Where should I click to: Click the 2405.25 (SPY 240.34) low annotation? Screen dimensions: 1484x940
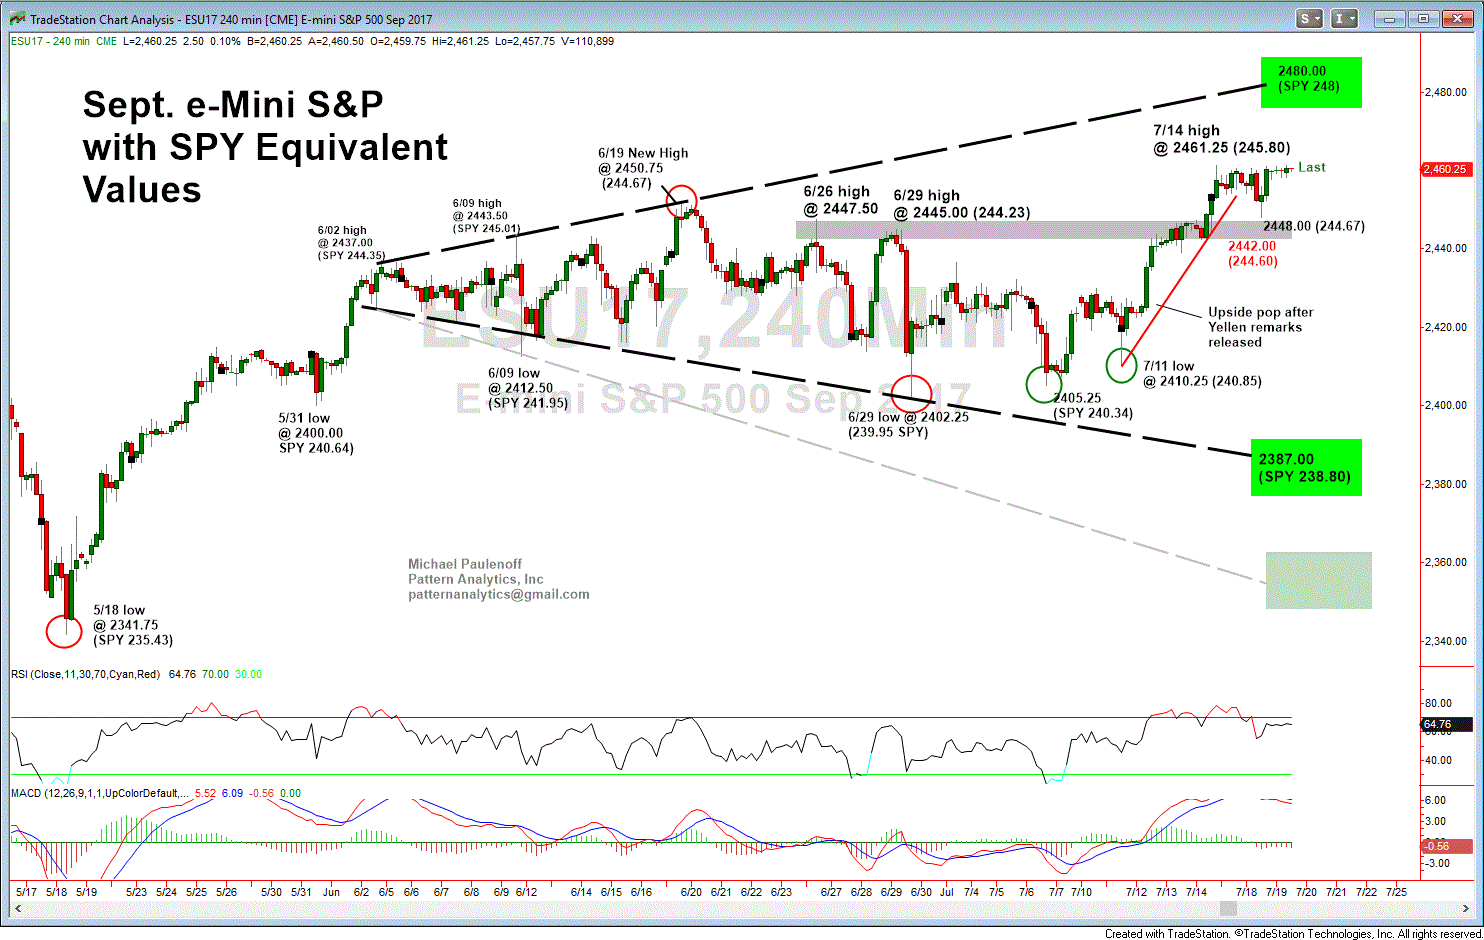tap(1092, 405)
